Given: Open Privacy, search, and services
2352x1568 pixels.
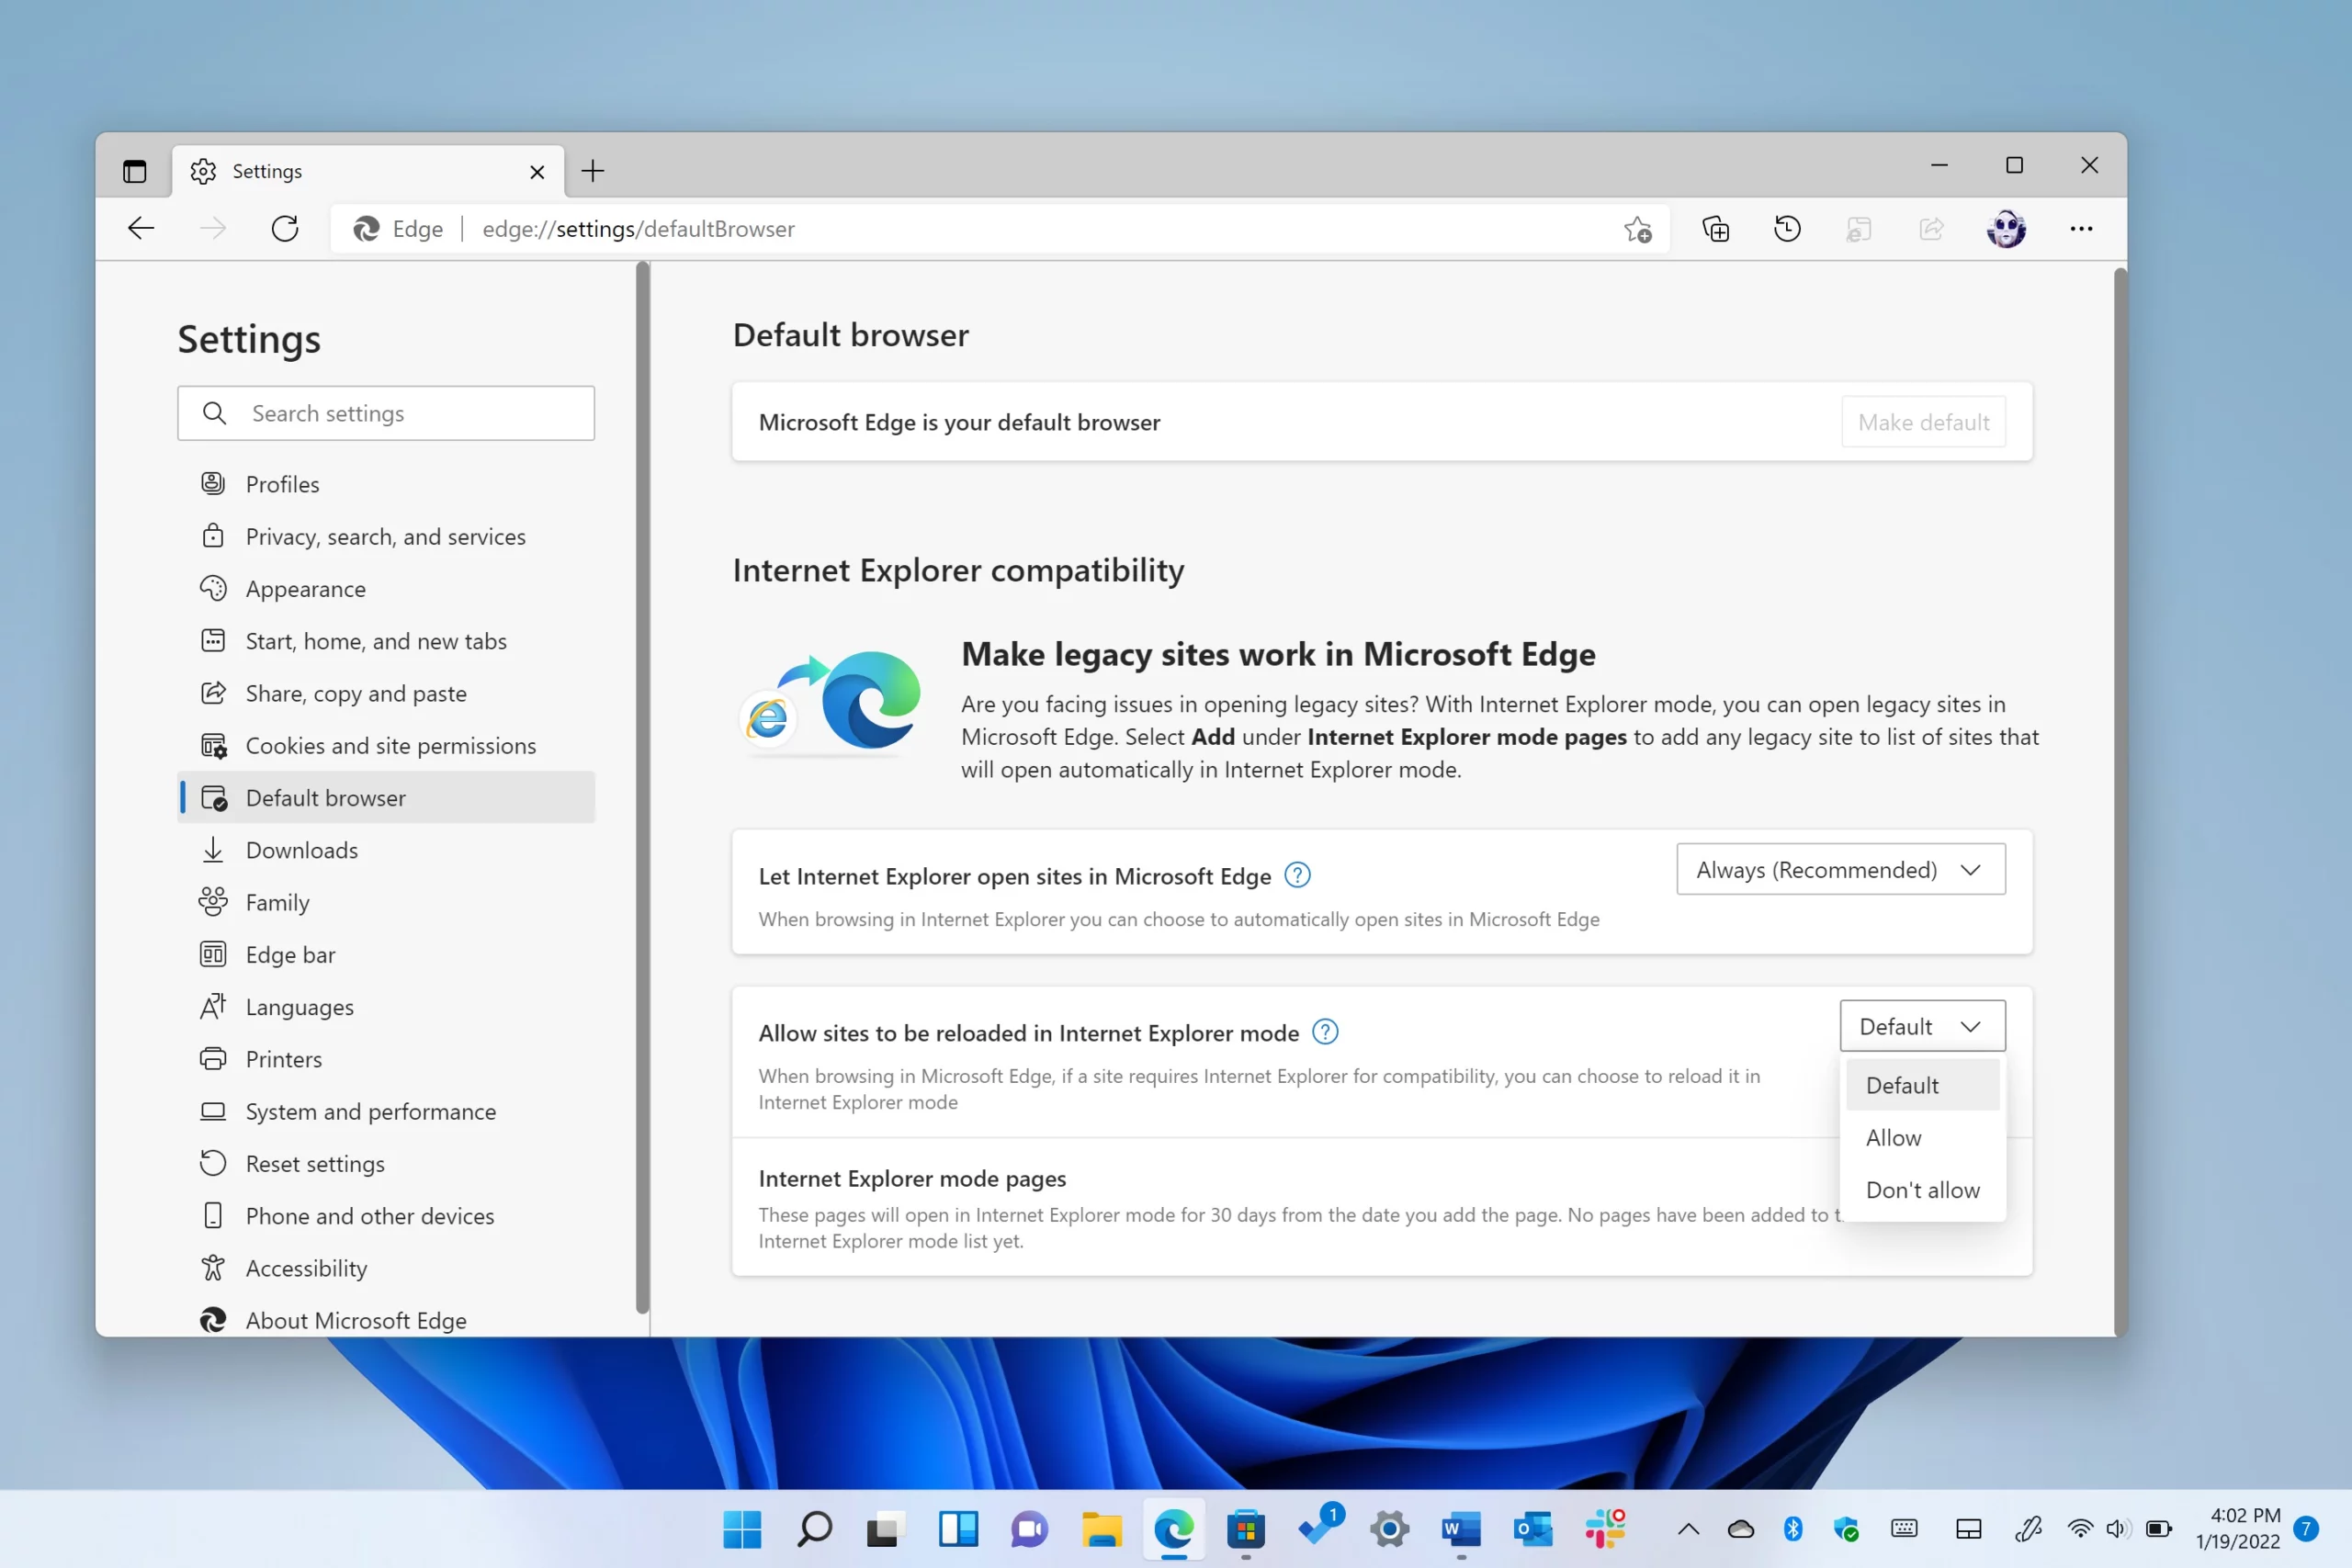Looking at the screenshot, I should [x=387, y=536].
